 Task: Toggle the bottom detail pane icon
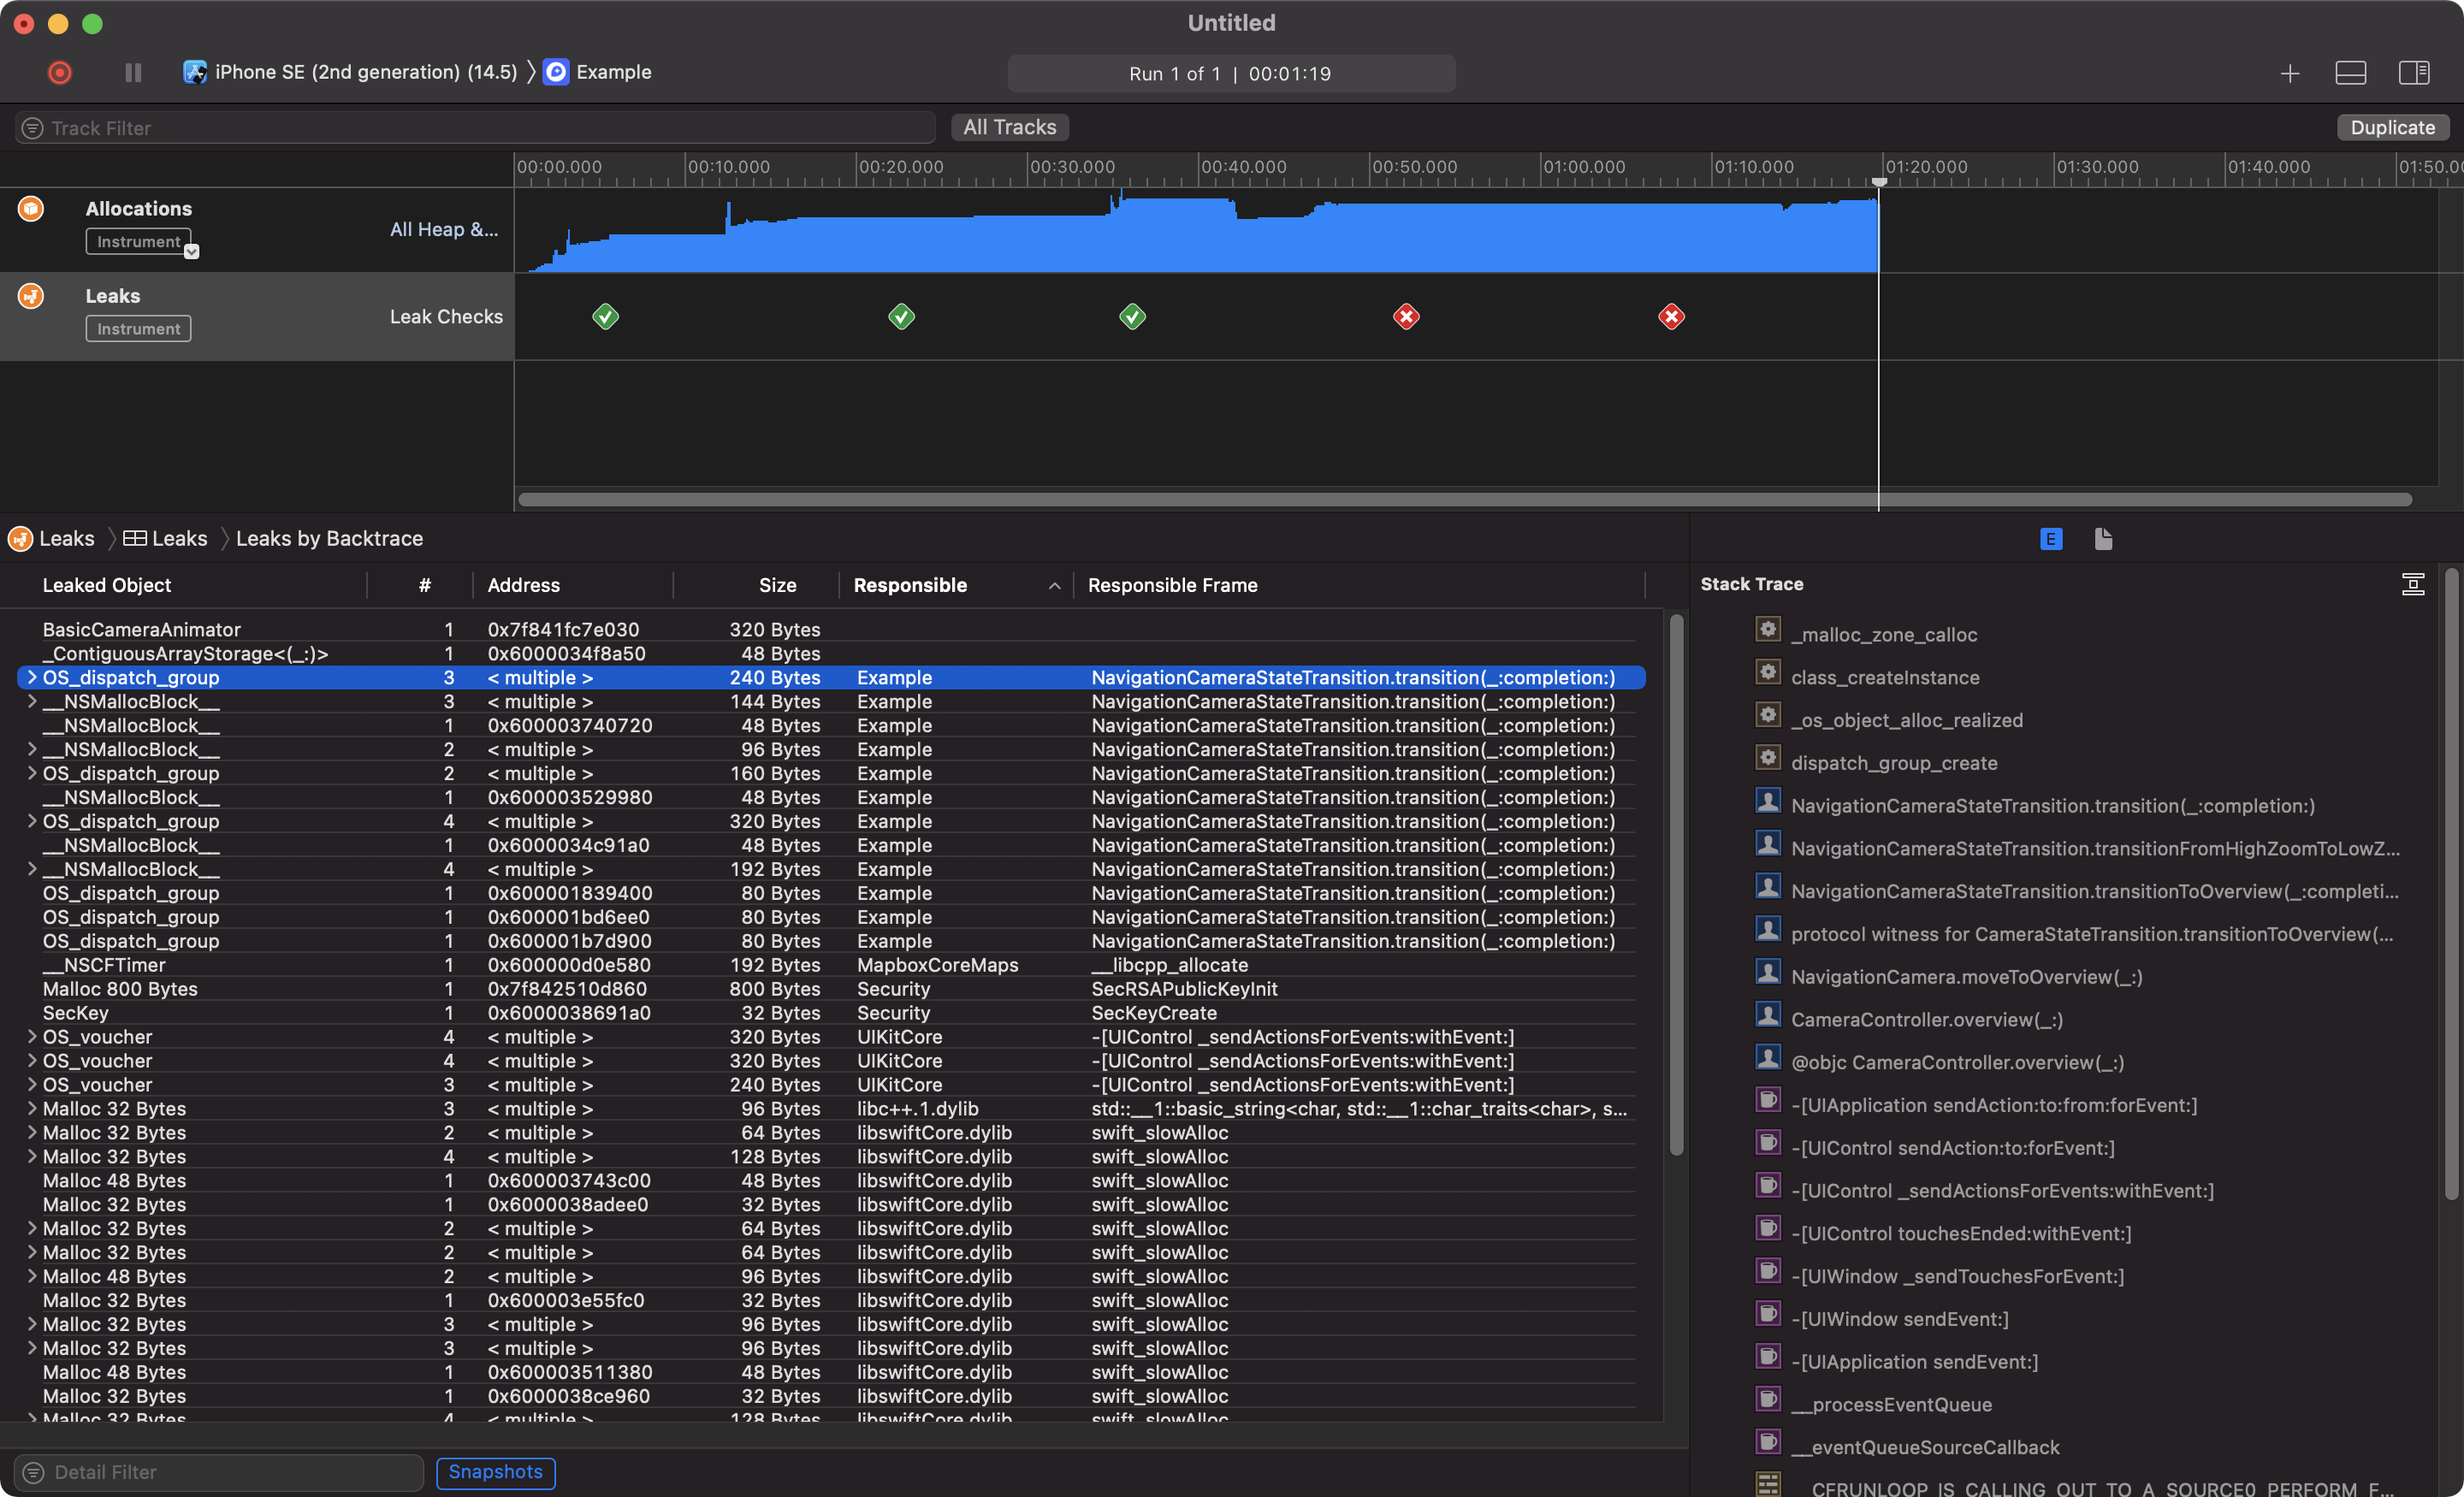2350,73
